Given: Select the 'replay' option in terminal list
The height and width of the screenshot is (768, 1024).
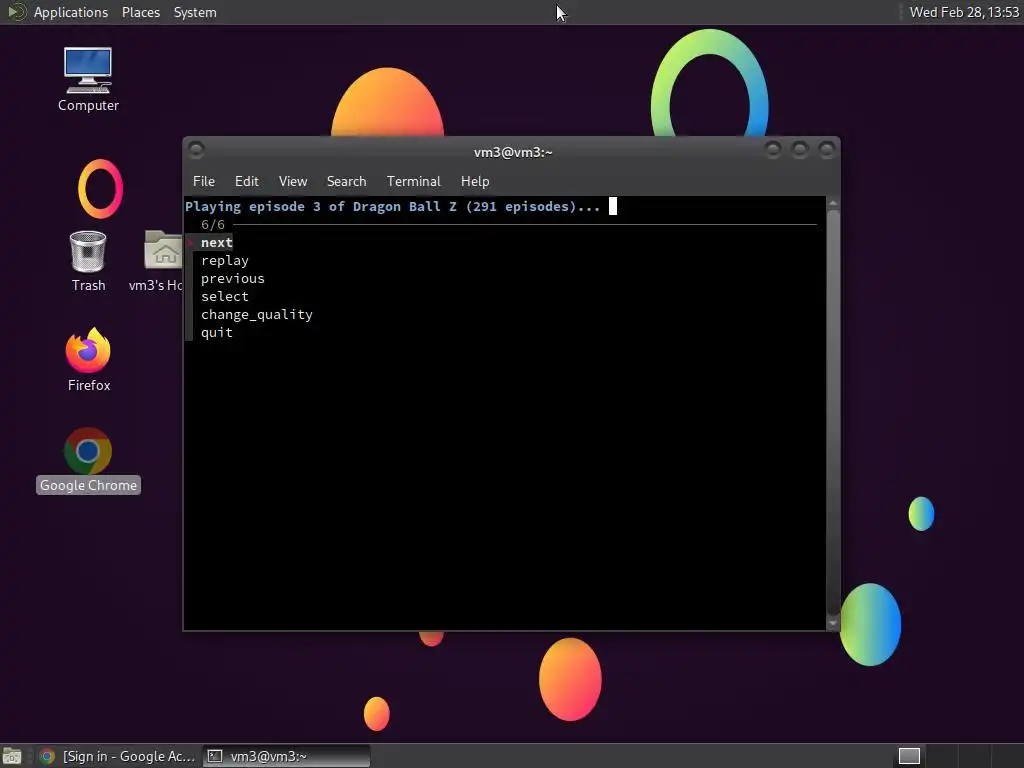Looking at the screenshot, I should [x=225, y=261].
